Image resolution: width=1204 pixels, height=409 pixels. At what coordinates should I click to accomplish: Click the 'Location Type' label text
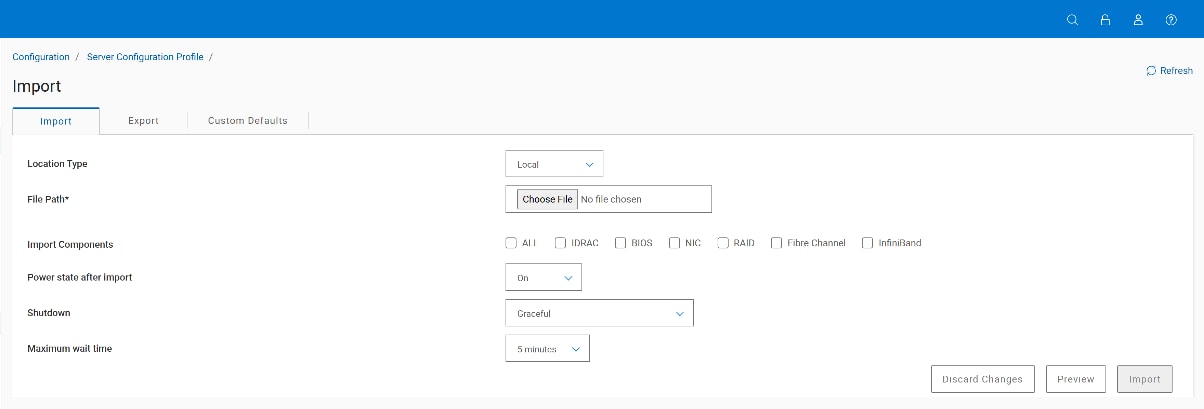click(x=57, y=164)
